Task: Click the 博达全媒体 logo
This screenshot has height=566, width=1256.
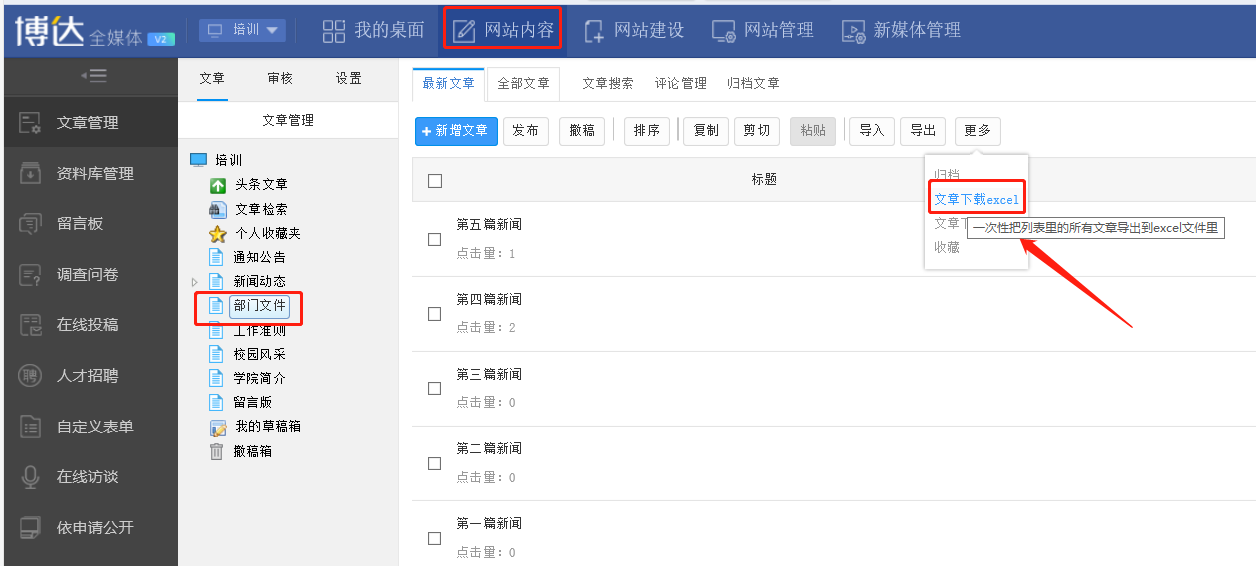Action: point(95,31)
